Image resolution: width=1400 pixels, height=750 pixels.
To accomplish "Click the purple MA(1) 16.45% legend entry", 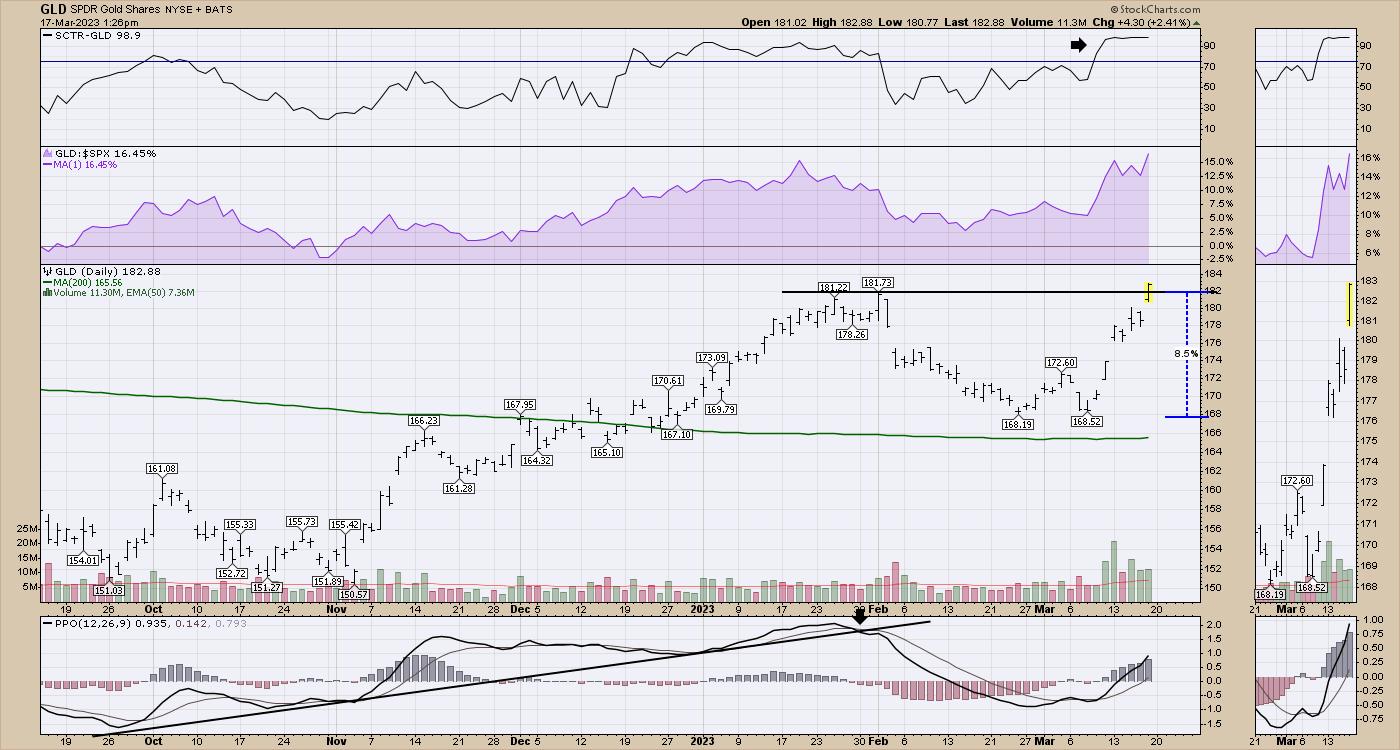I will 83,164.
